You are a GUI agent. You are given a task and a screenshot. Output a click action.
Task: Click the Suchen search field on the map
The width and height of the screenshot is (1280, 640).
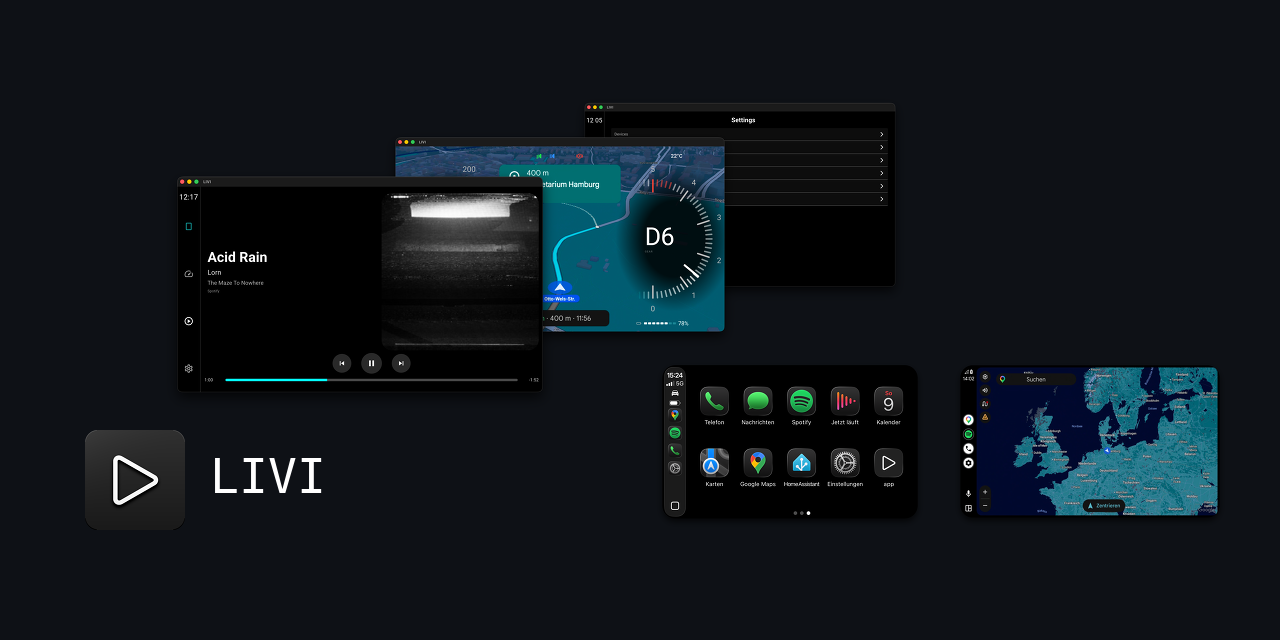click(1036, 379)
